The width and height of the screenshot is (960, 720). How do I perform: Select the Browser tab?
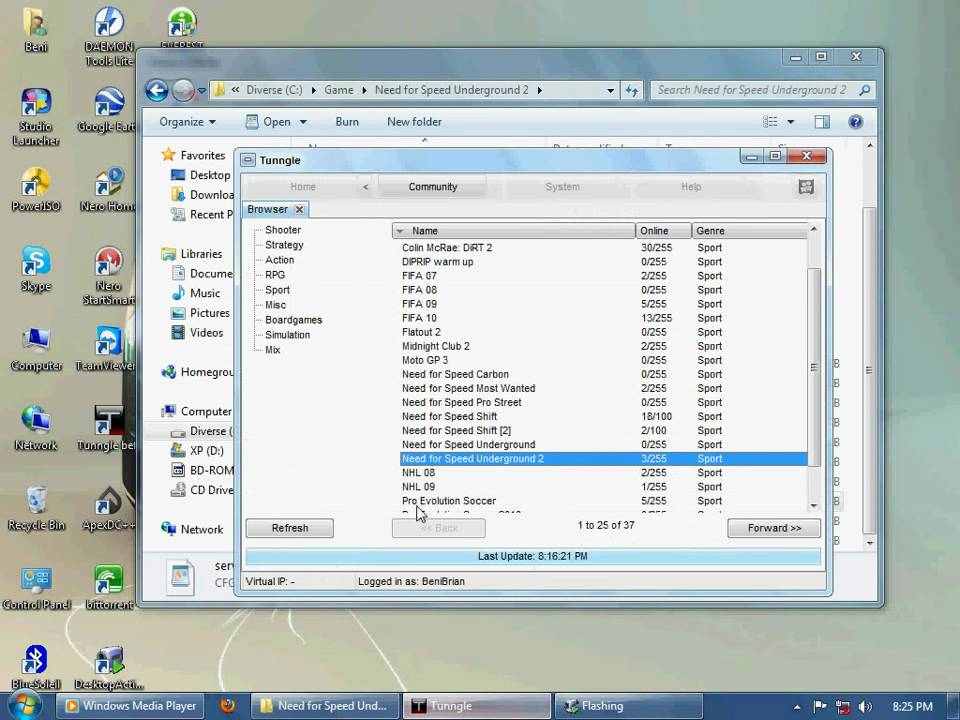click(x=268, y=209)
